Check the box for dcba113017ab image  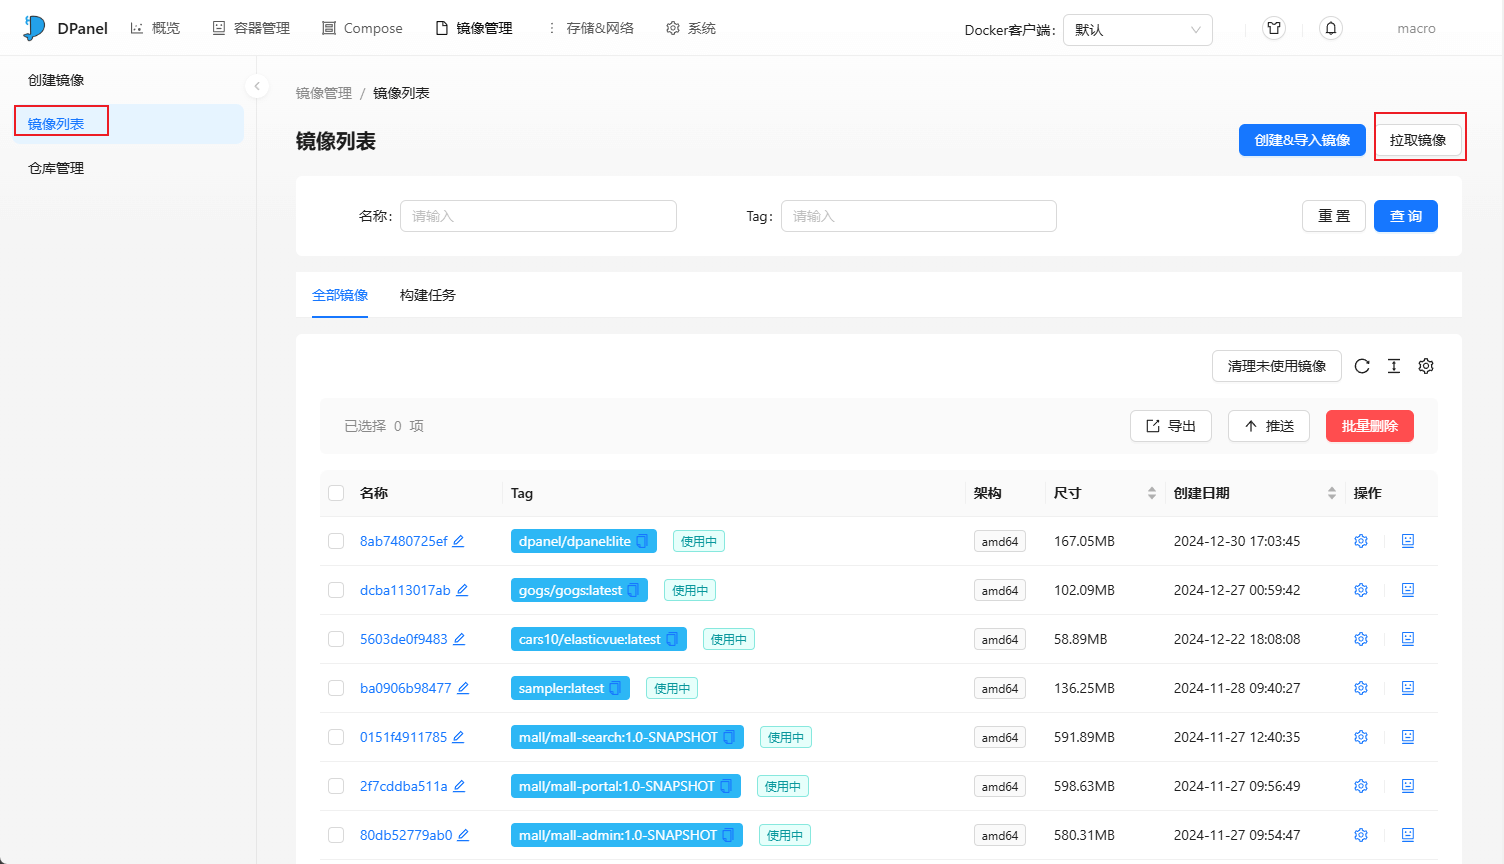336,590
